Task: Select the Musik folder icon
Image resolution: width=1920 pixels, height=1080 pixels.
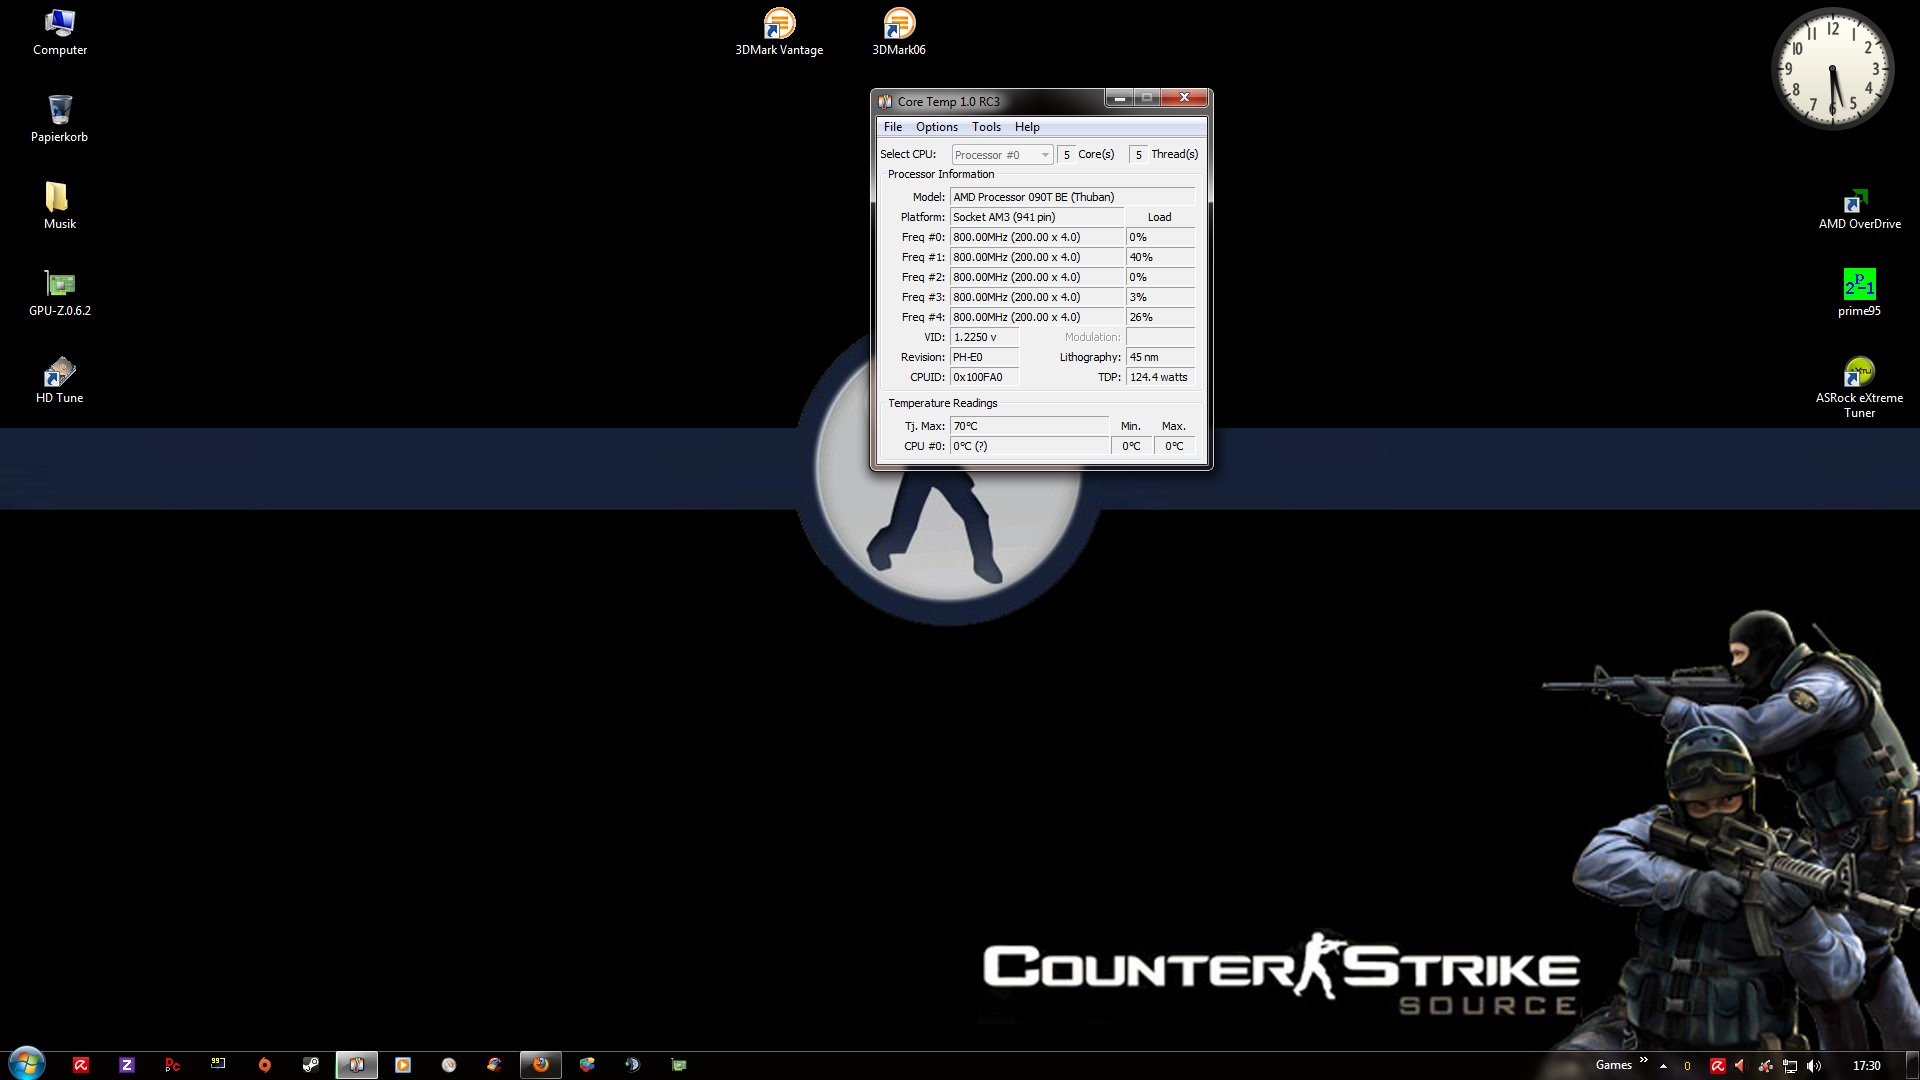Action: [60, 206]
